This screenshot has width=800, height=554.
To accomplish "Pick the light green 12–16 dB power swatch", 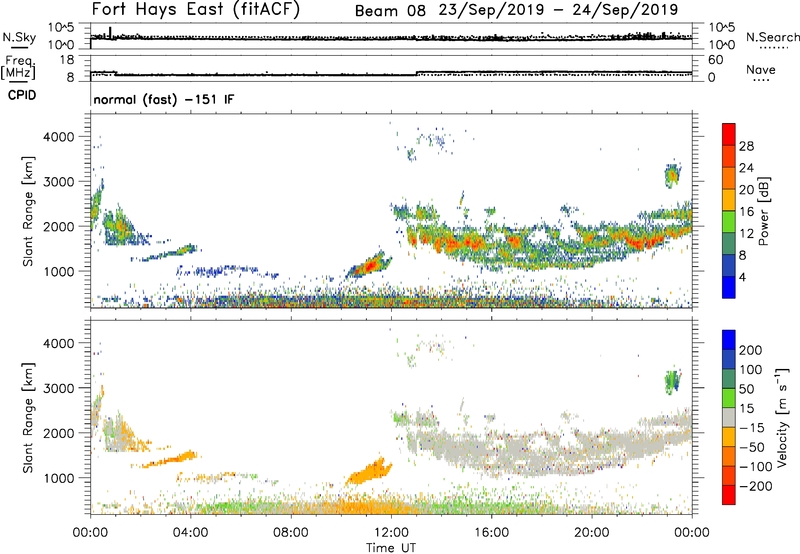I will 729,222.
